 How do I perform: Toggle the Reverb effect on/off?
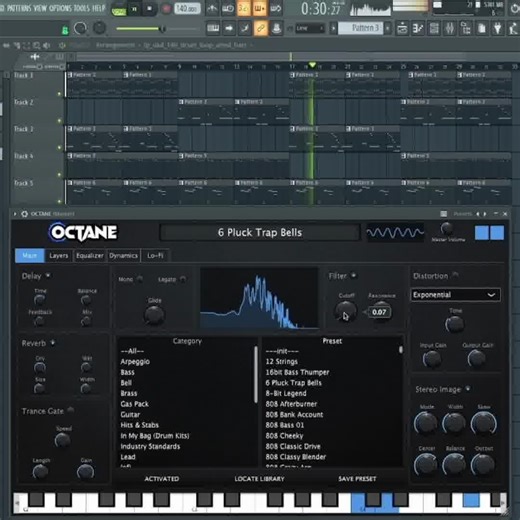[x=53, y=342]
